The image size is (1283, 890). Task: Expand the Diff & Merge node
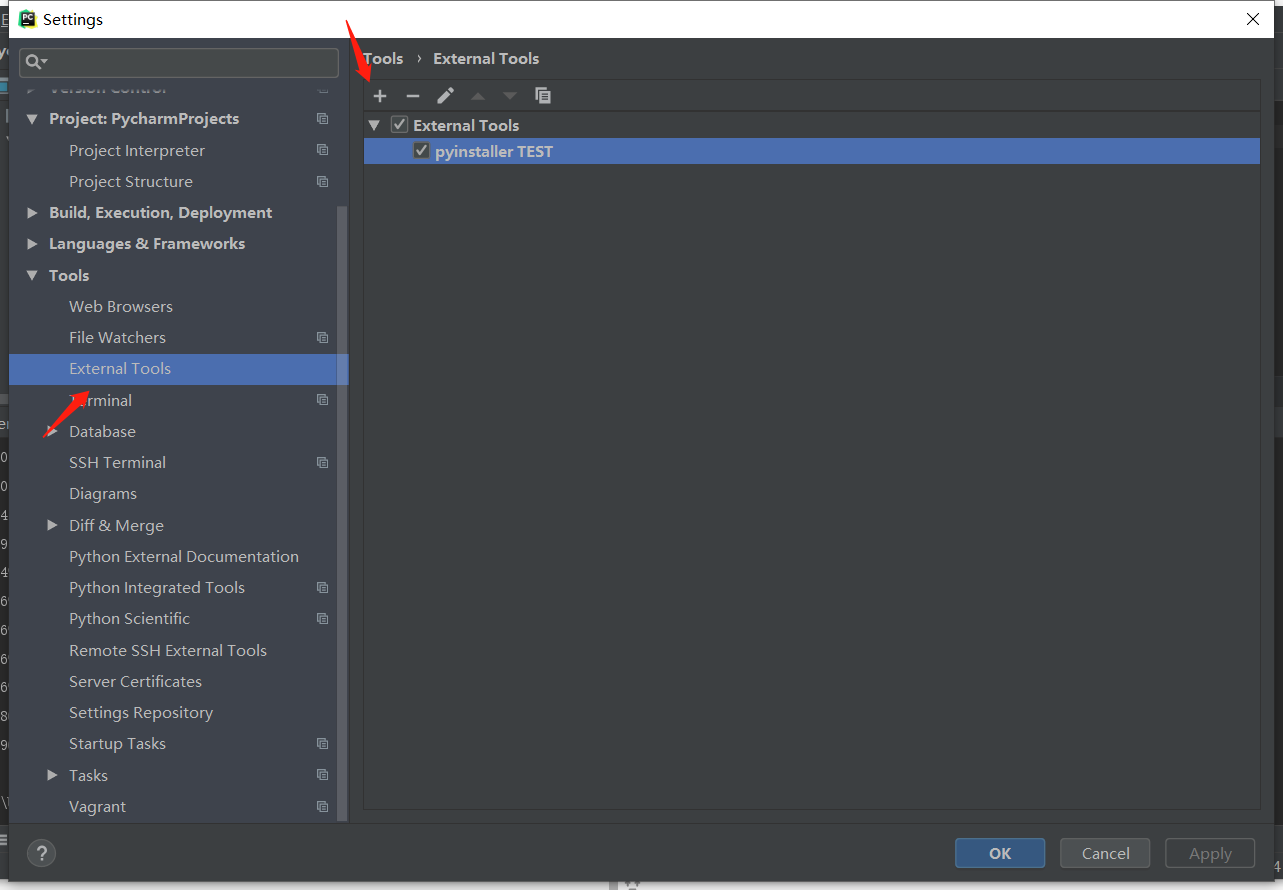(x=52, y=525)
